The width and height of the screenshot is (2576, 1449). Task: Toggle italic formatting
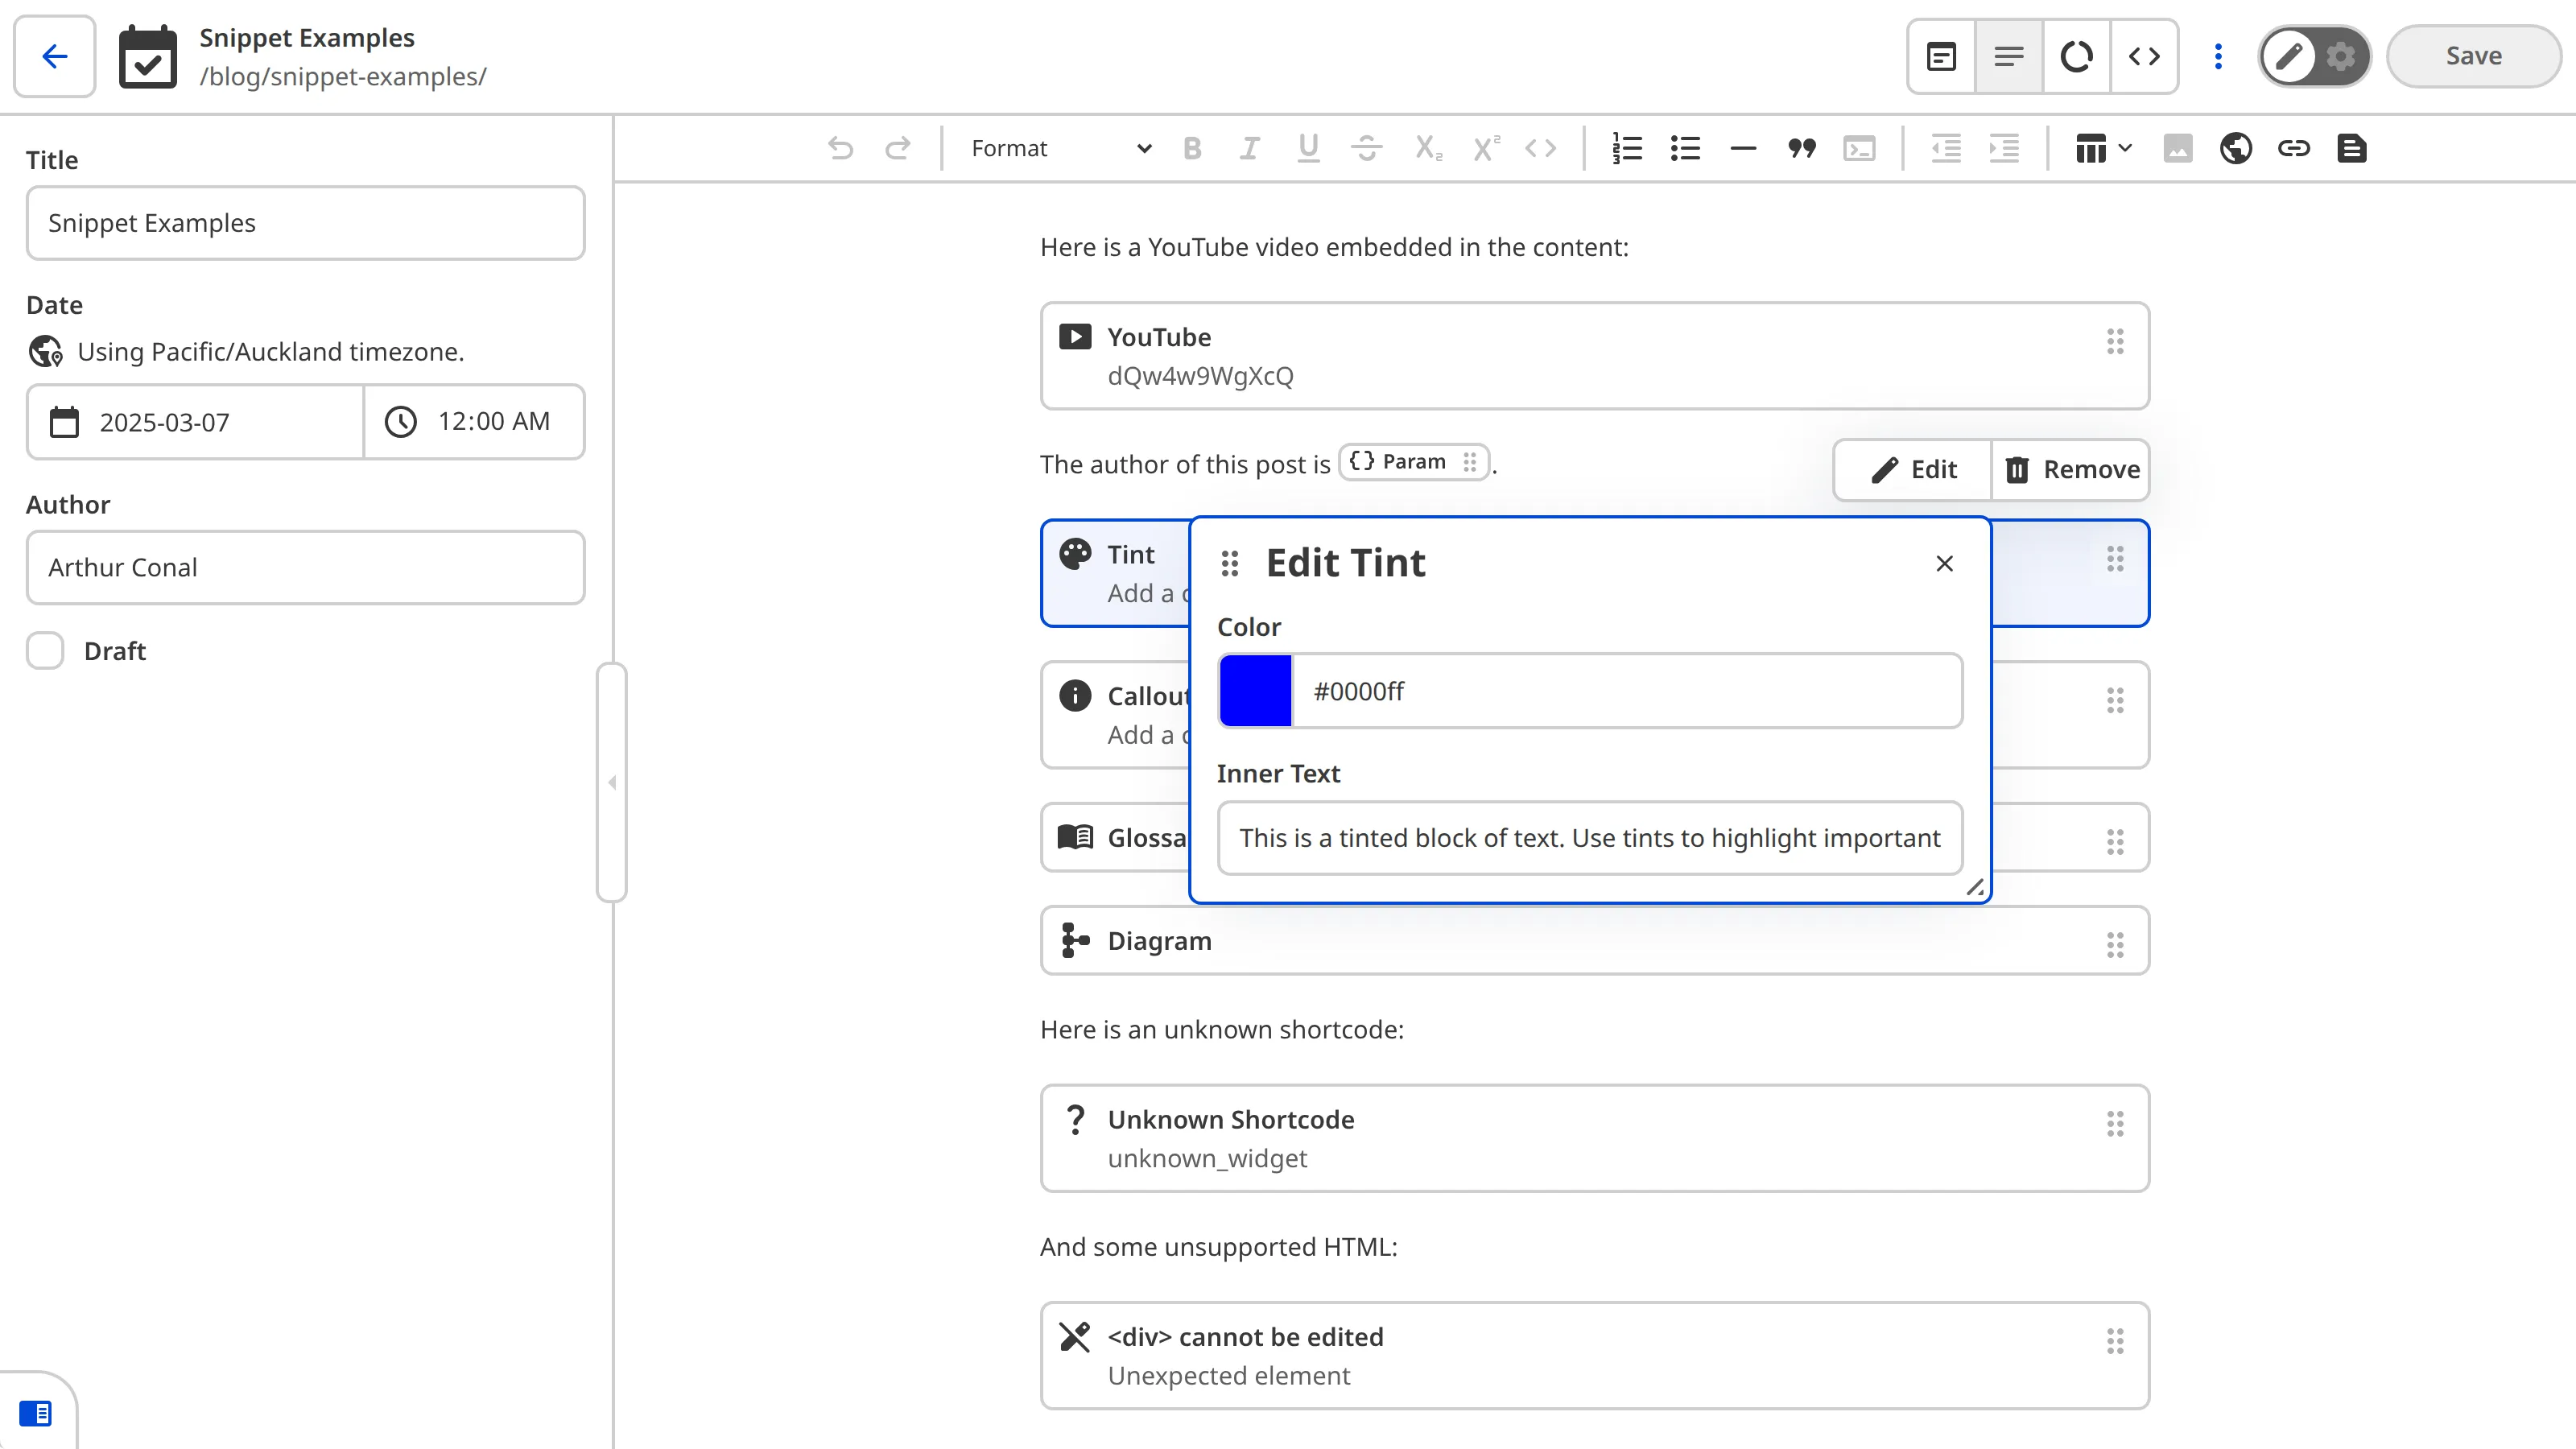[x=1250, y=149]
